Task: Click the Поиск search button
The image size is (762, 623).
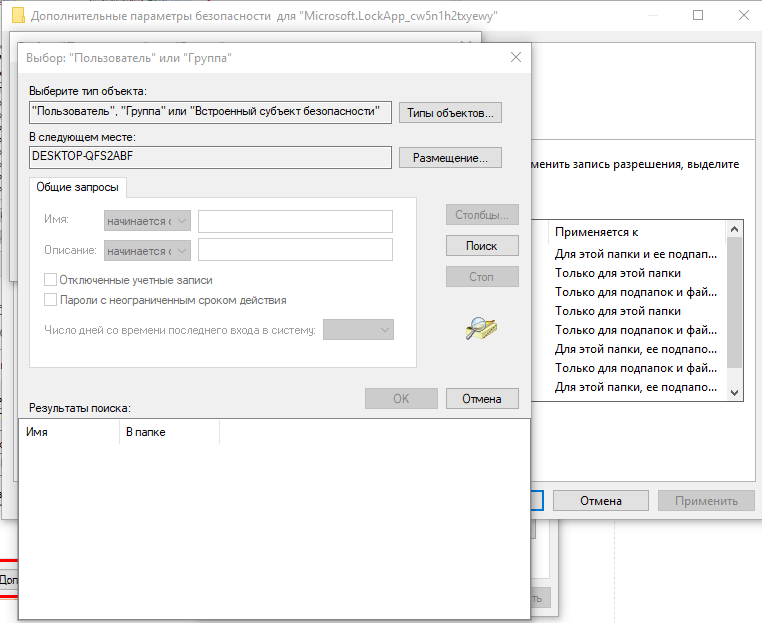Action: pyautogui.click(x=482, y=246)
